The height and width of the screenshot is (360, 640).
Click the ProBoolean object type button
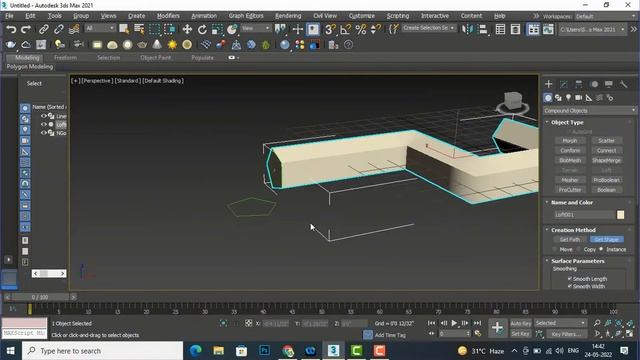click(x=606, y=180)
